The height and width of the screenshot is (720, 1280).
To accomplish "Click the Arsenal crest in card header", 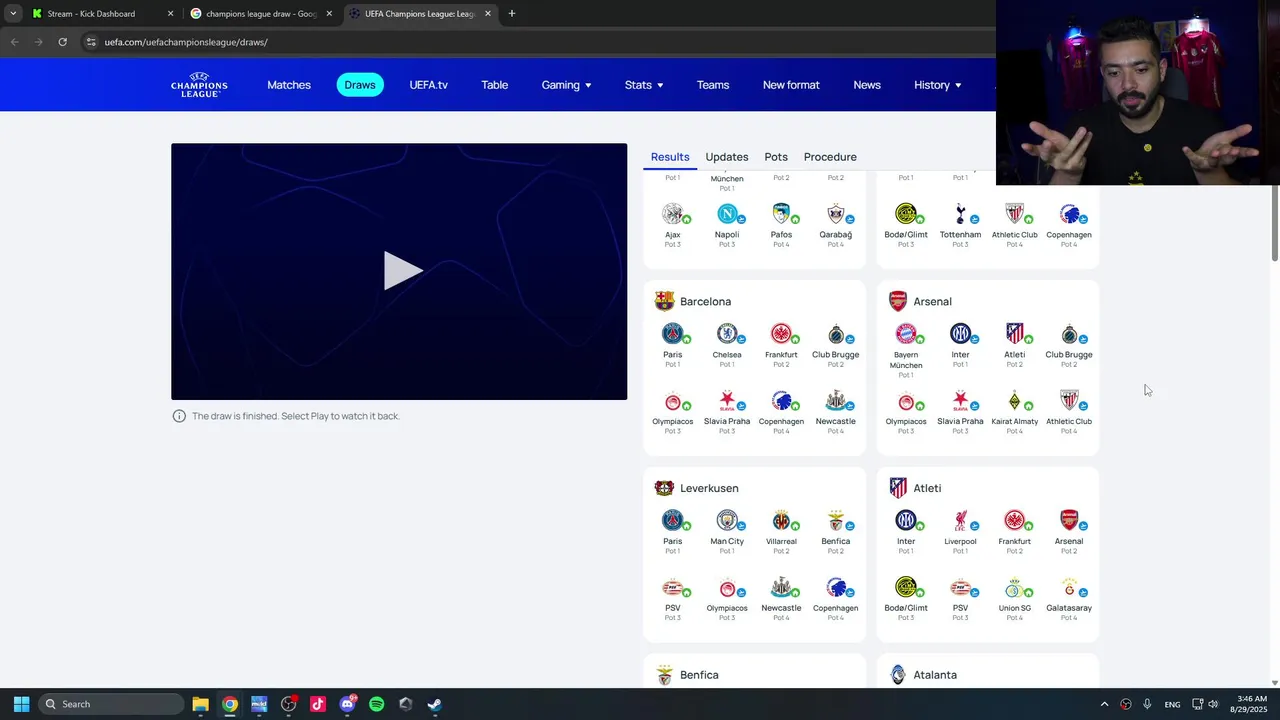I will click(x=898, y=301).
